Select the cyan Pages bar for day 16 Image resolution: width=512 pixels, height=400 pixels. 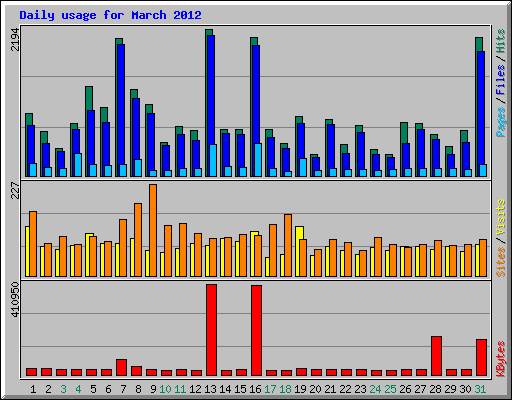coord(258,160)
